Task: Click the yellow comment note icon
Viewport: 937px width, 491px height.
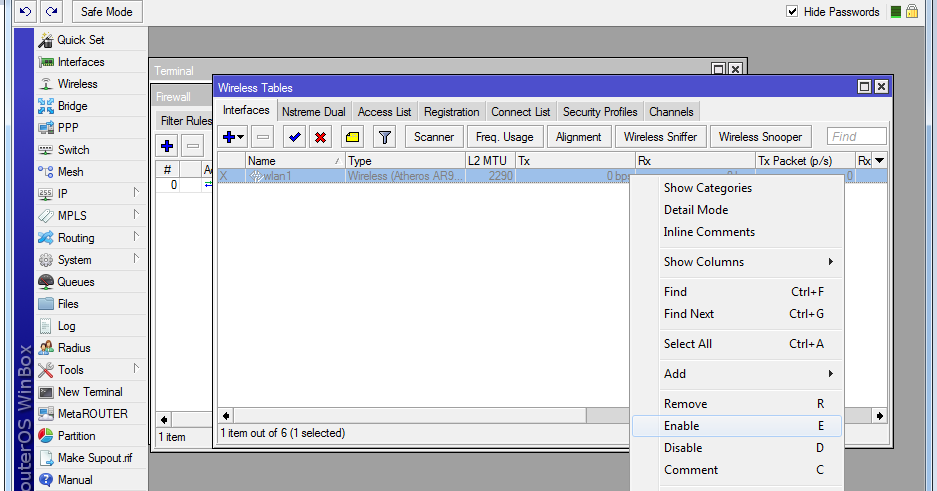Action: pyautogui.click(x=353, y=137)
